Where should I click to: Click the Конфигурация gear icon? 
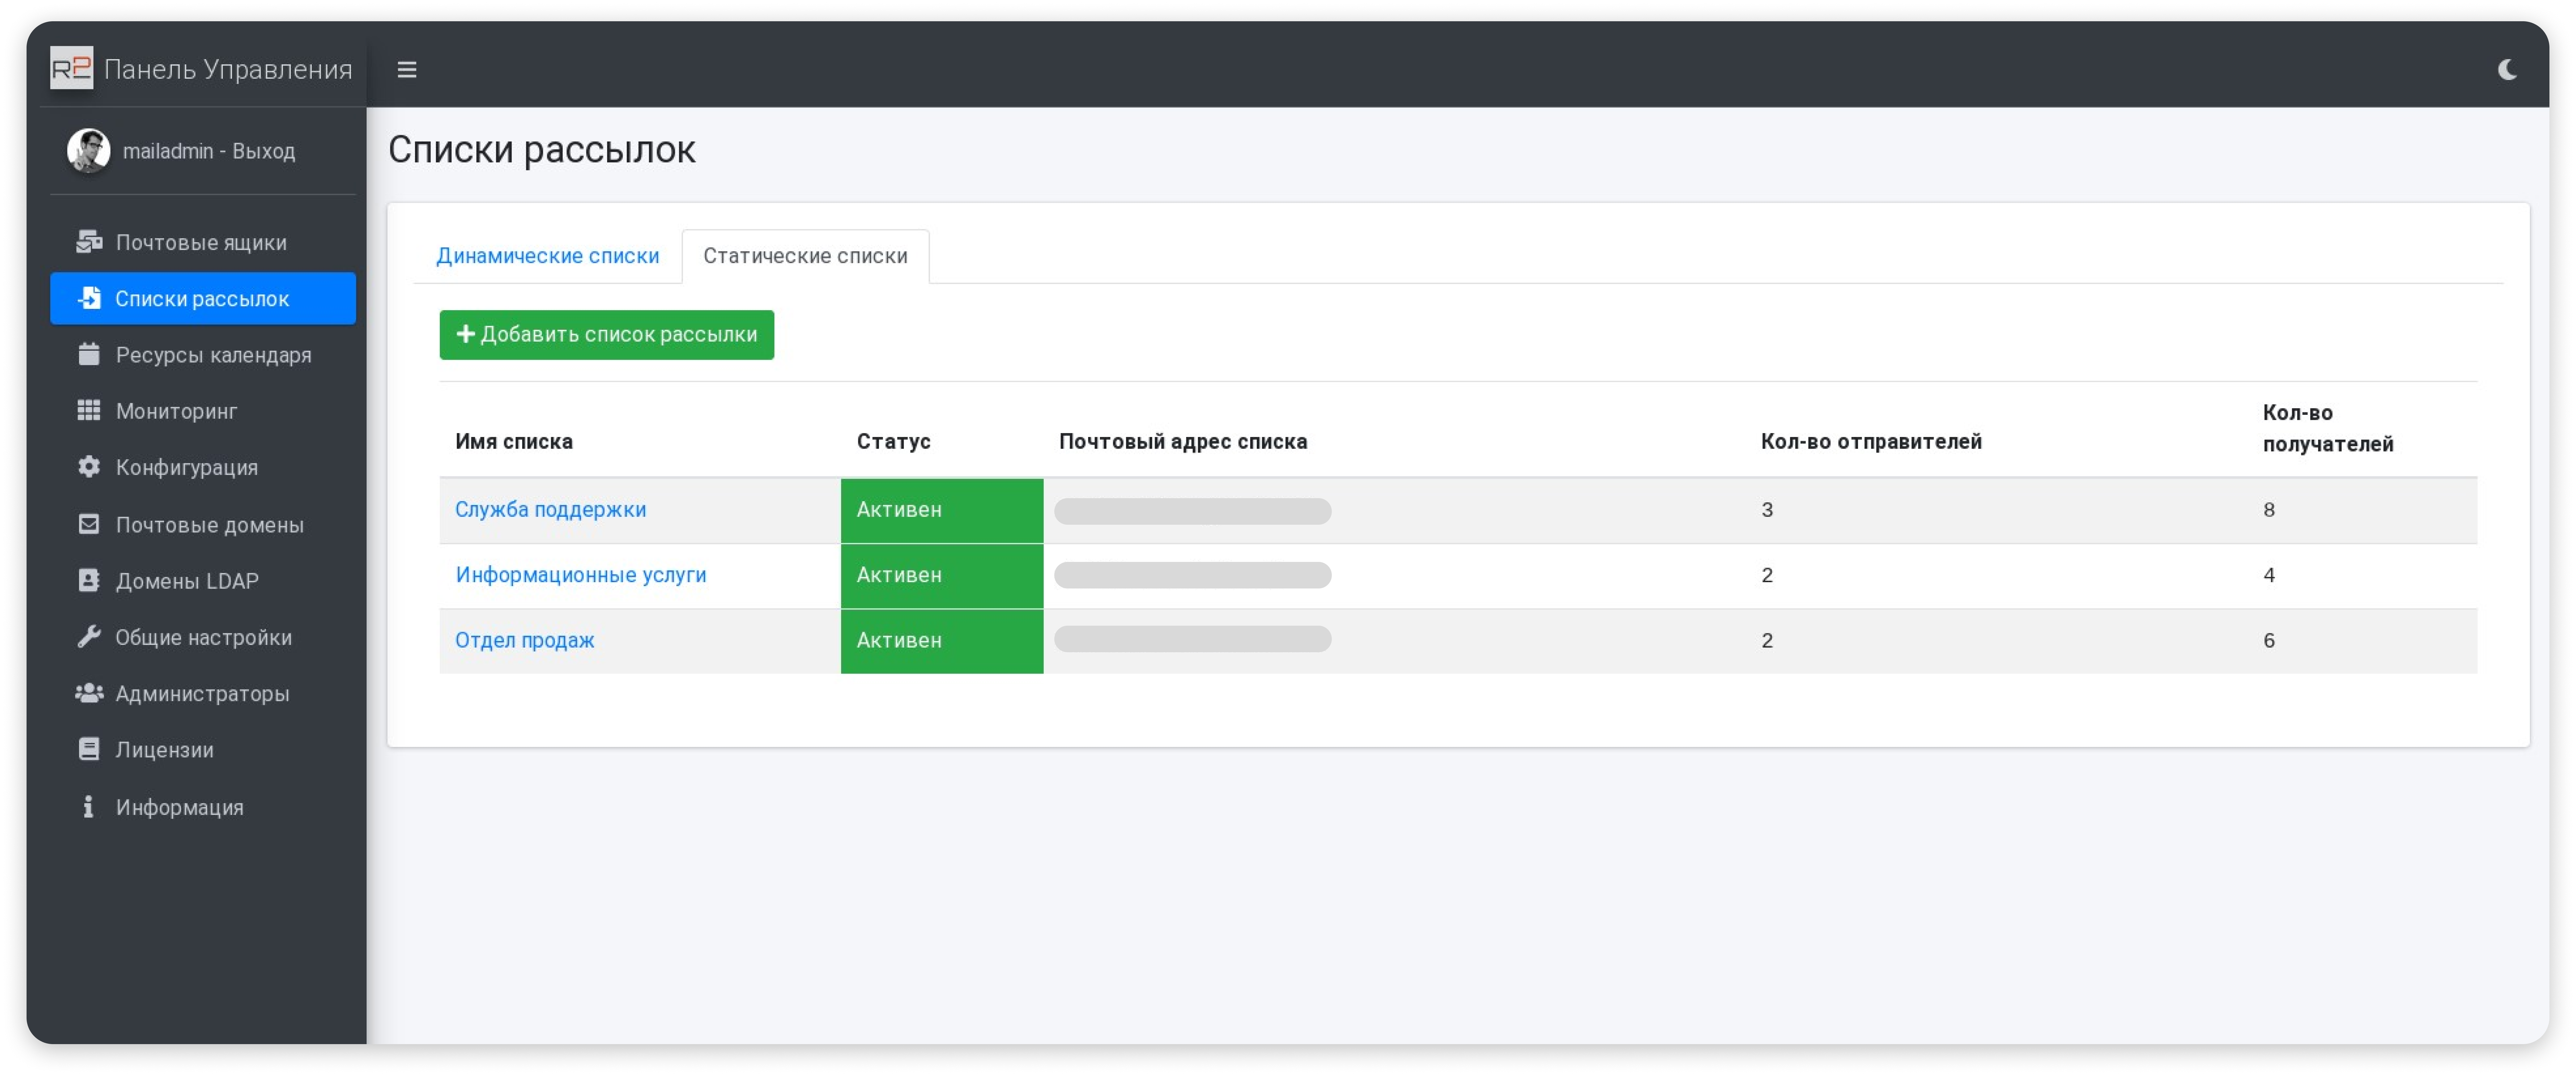coord(89,467)
